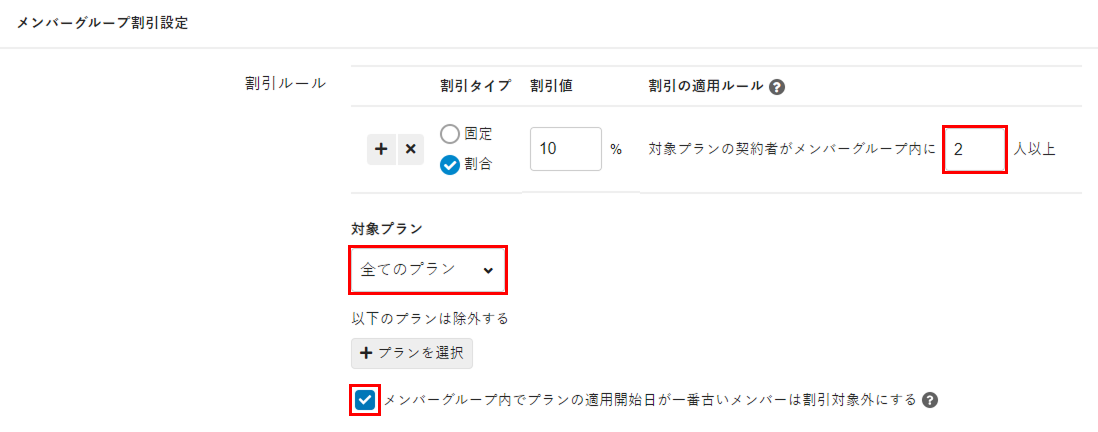
Task: Focus the 割引値 input showing 10
Action: click(565, 149)
